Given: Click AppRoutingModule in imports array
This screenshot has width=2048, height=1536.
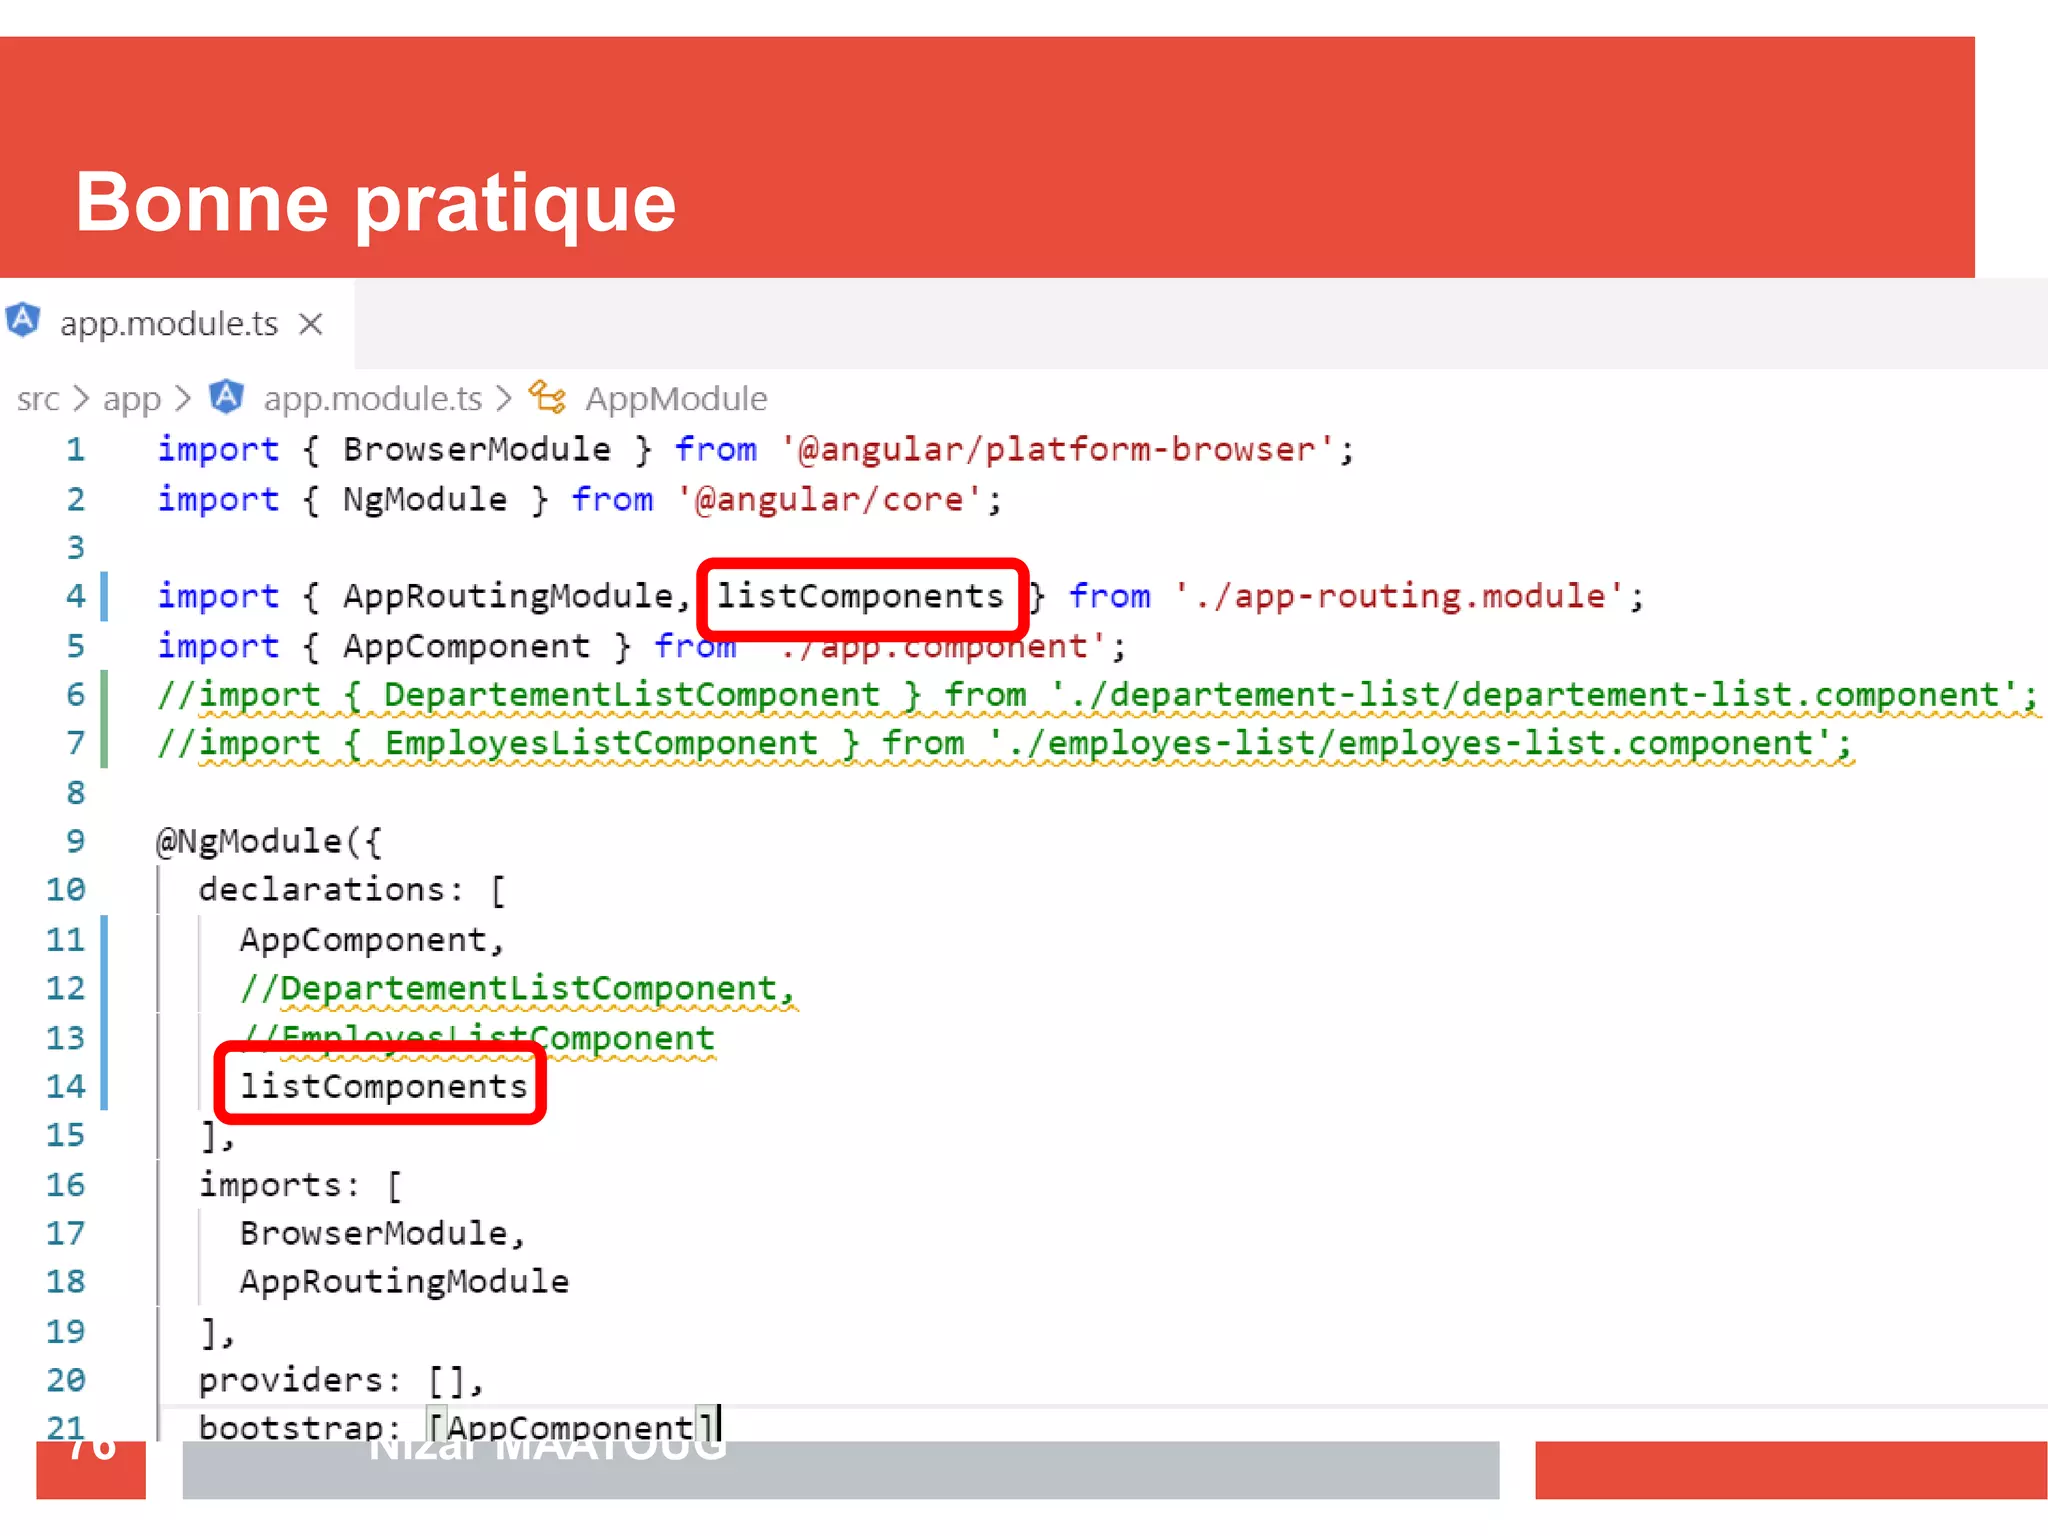Looking at the screenshot, I should point(404,1281).
